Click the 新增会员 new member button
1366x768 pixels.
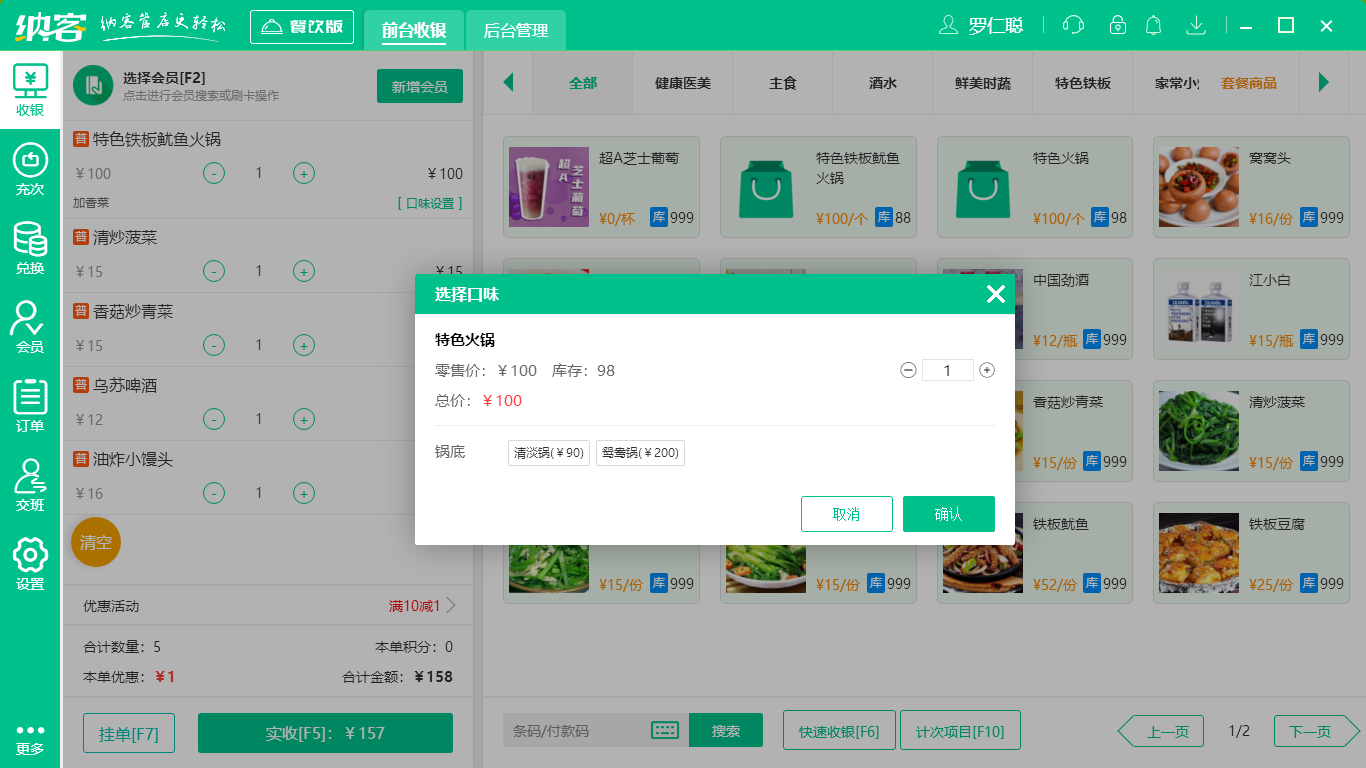419,86
